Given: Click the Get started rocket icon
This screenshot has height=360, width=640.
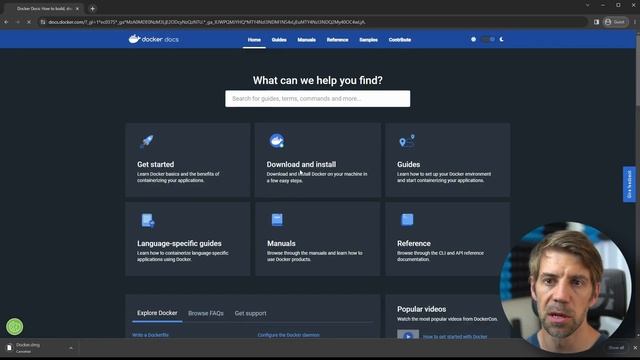Looking at the screenshot, I should click(x=147, y=141).
